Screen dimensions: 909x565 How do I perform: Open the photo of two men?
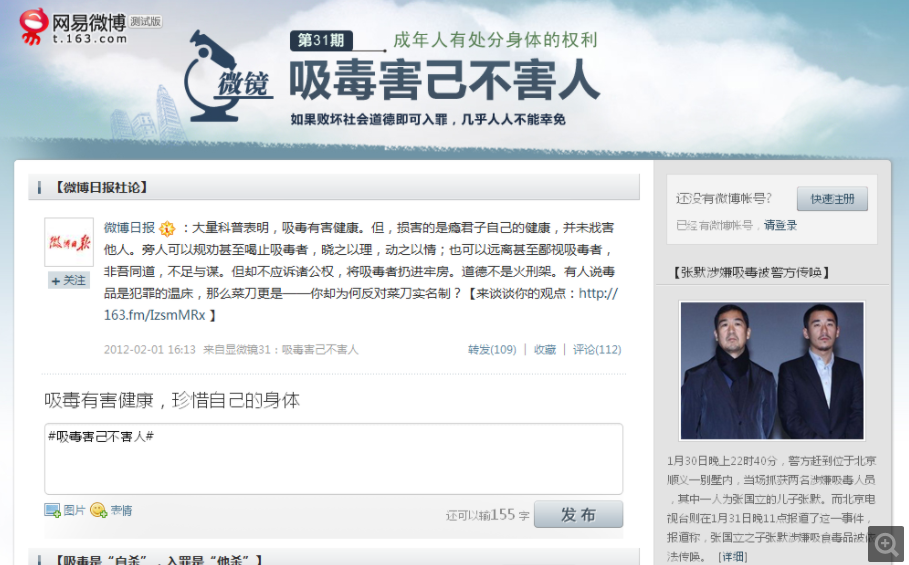pyautogui.click(x=772, y=370)
